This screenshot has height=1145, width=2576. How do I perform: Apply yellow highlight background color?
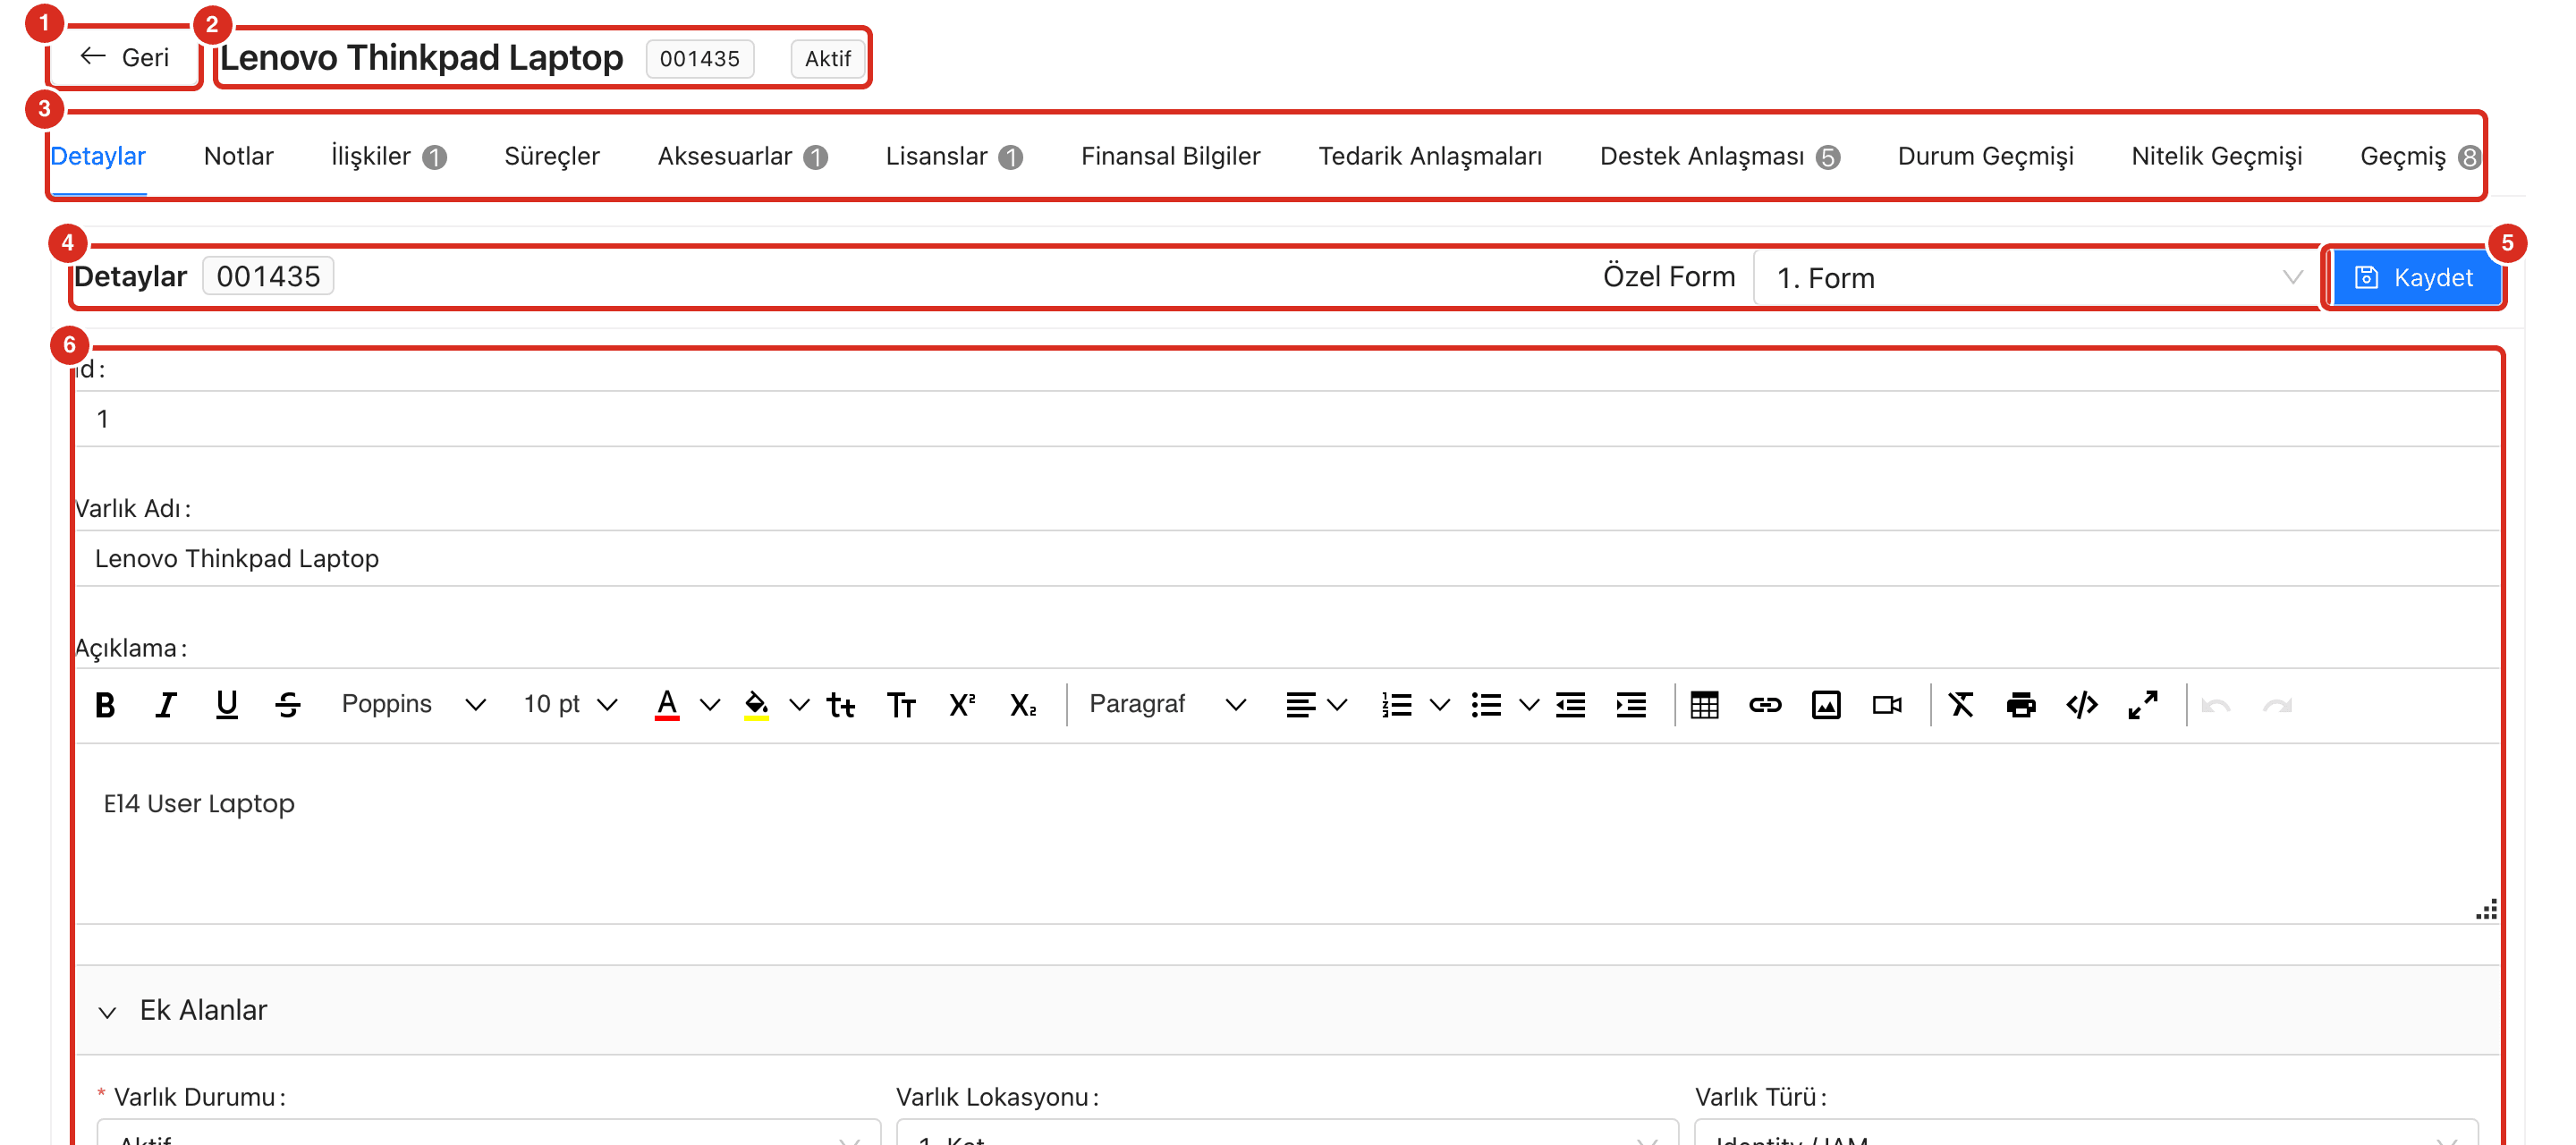point(757,705)
